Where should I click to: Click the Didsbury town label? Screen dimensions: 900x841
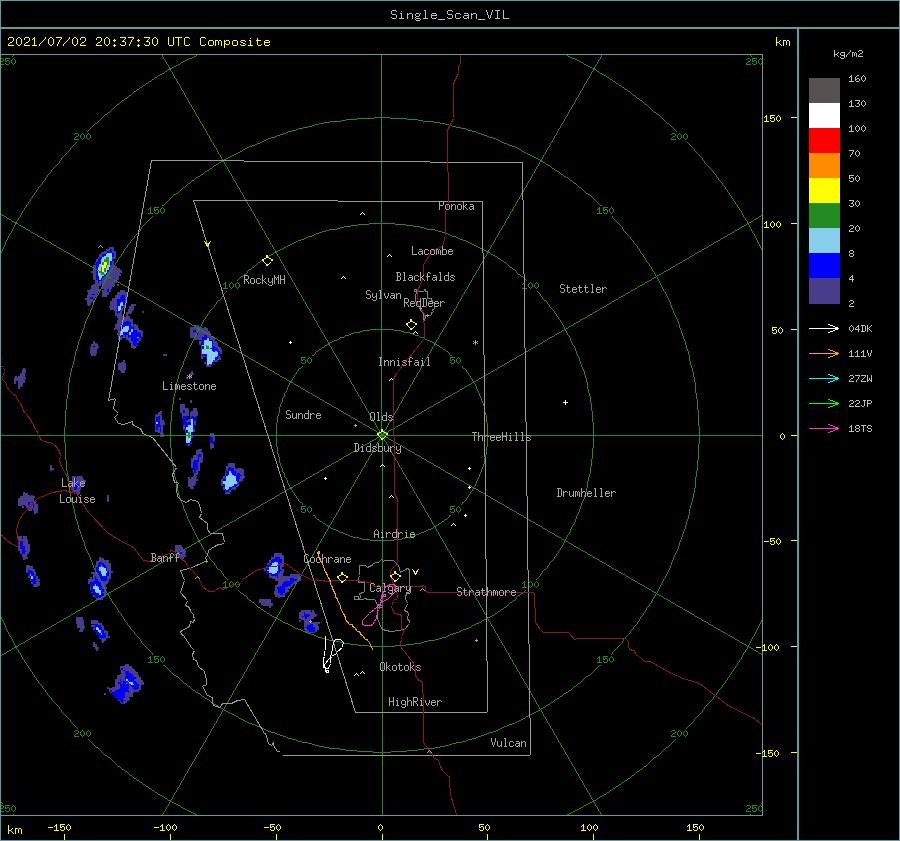click(x=377, y=448)
